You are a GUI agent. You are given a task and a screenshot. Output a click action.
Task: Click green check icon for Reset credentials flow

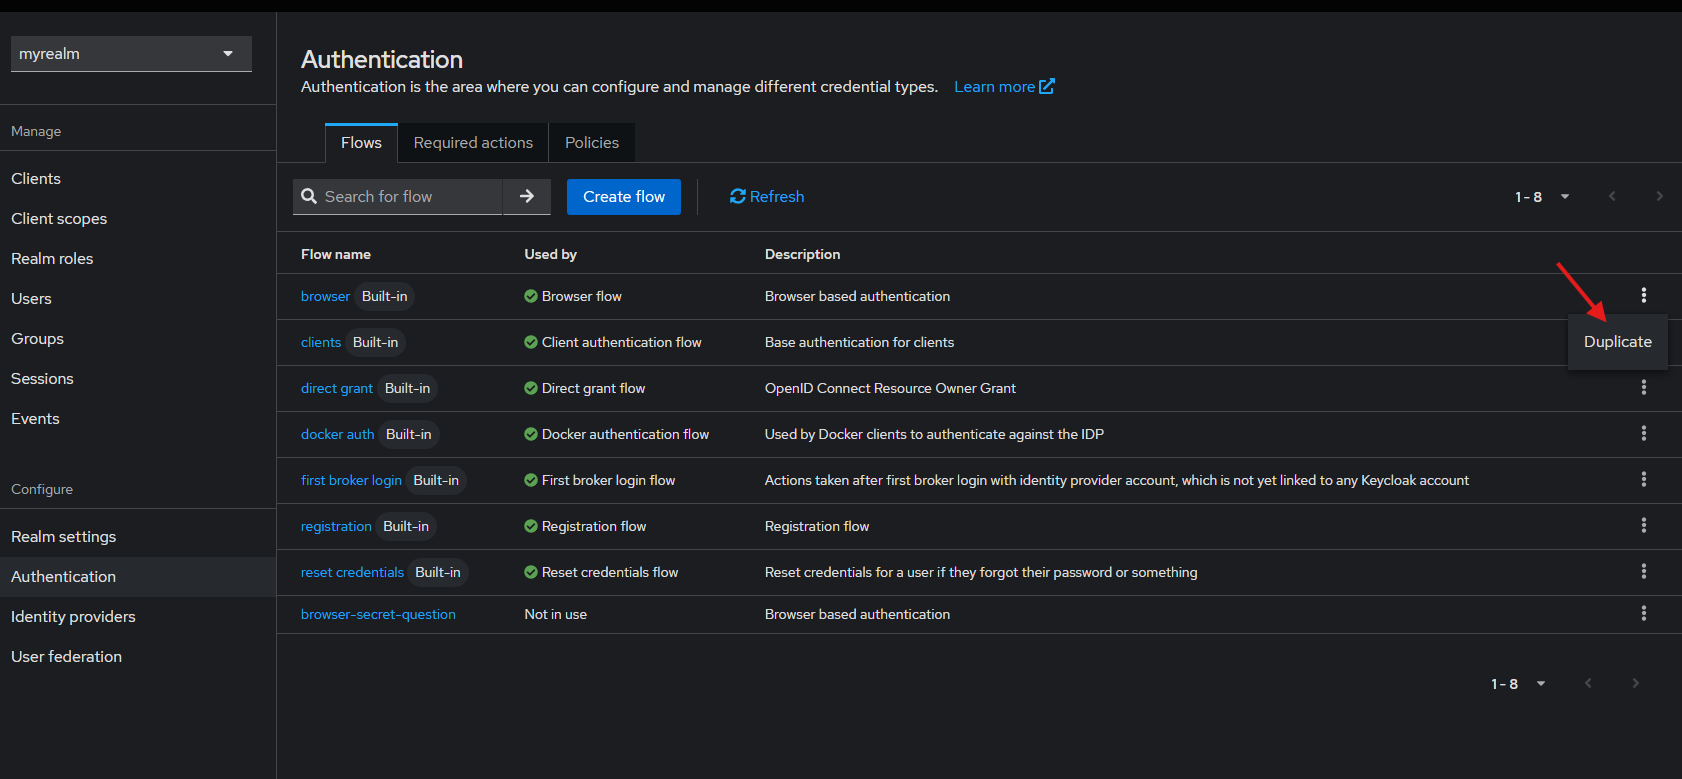point(531,572)
